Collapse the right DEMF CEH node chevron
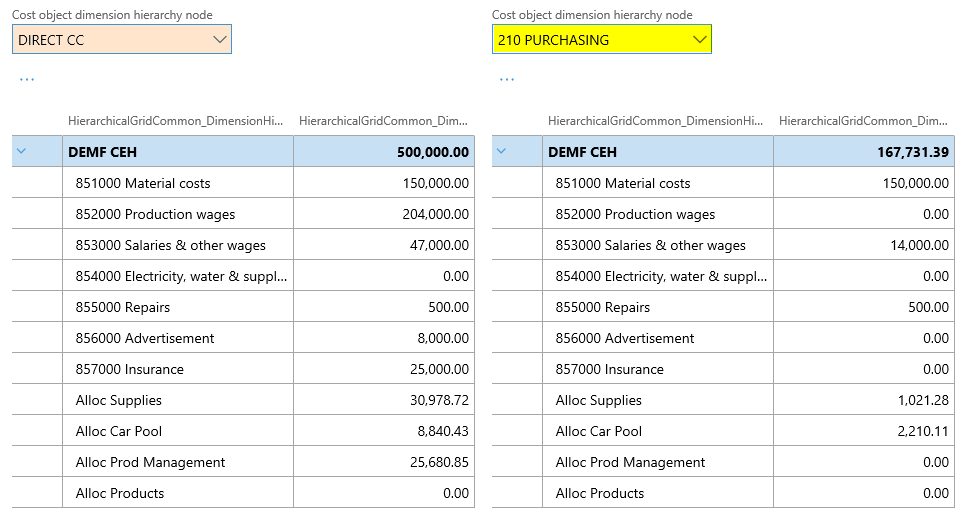 [x=502, y=152]
